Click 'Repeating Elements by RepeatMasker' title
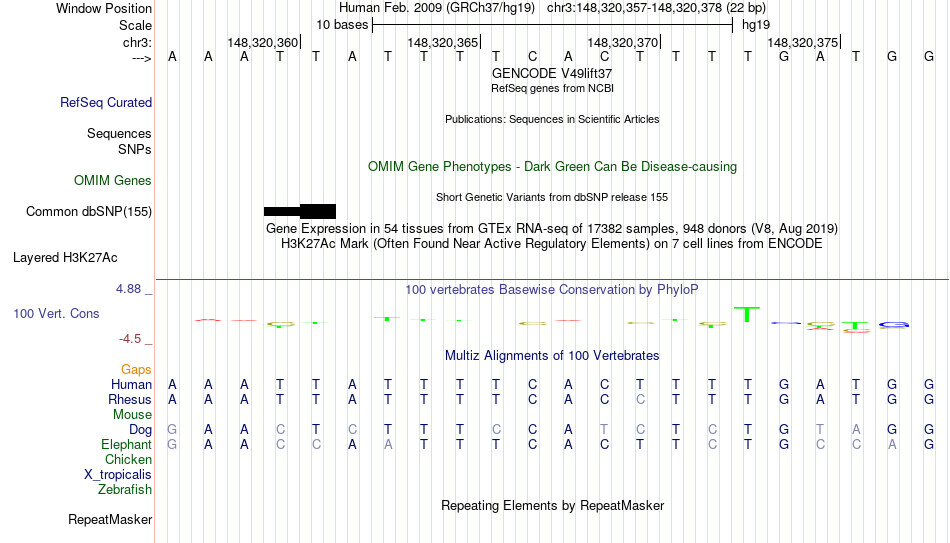This screenshot has height=543, width=950. coord(553,505)
